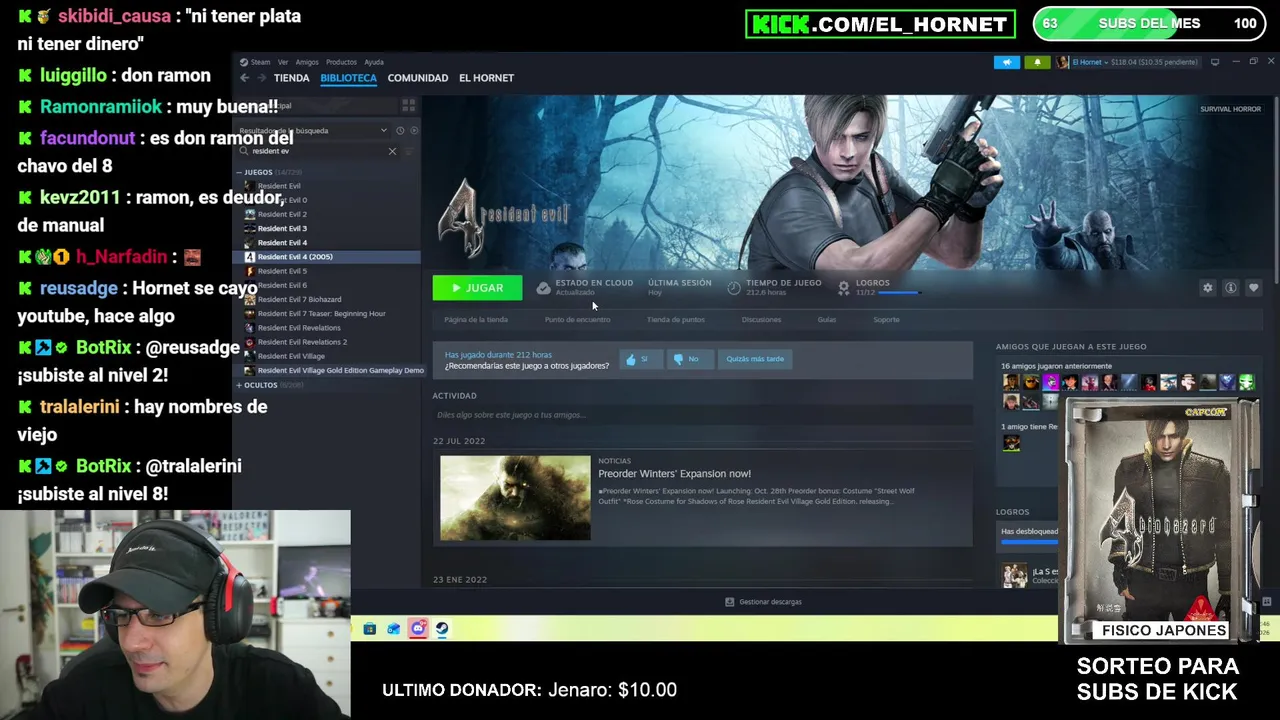Click the first friend avatar in friends list
Image resolution: width=1280 pixels, height=720 pixels.
click(1011, 382)
